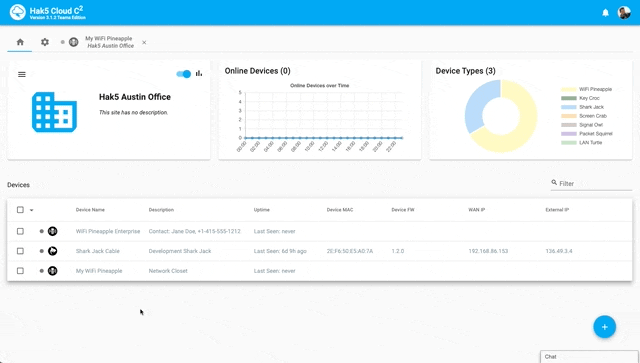Click the Device Types (3) heading
This screenshot has width=640, height=363.
coord(465,71)
